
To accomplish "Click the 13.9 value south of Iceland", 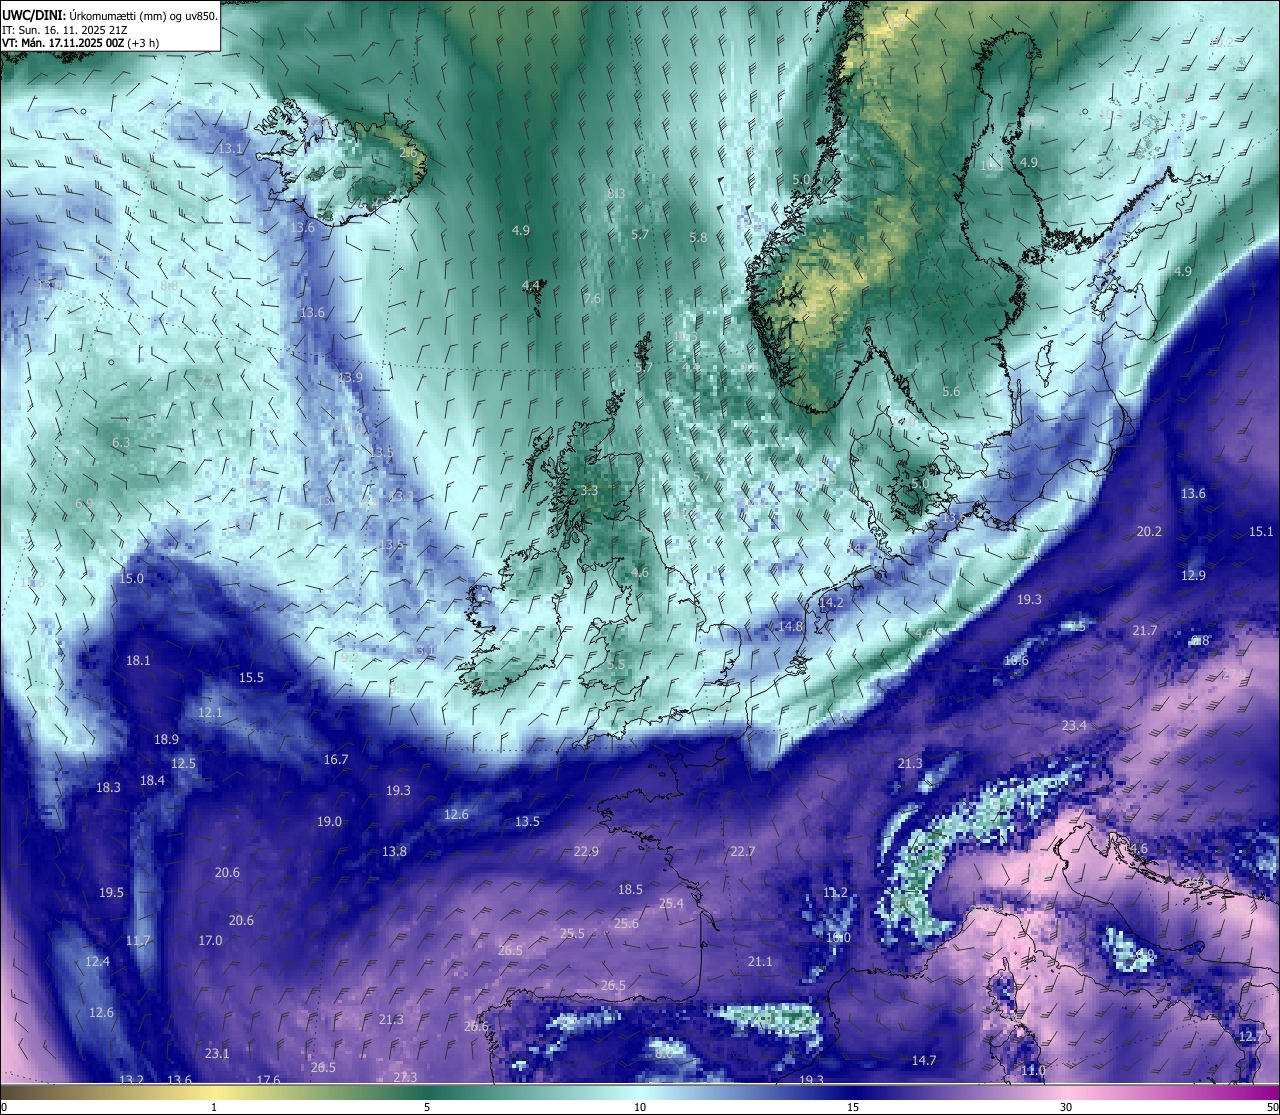I will [350, 377].
